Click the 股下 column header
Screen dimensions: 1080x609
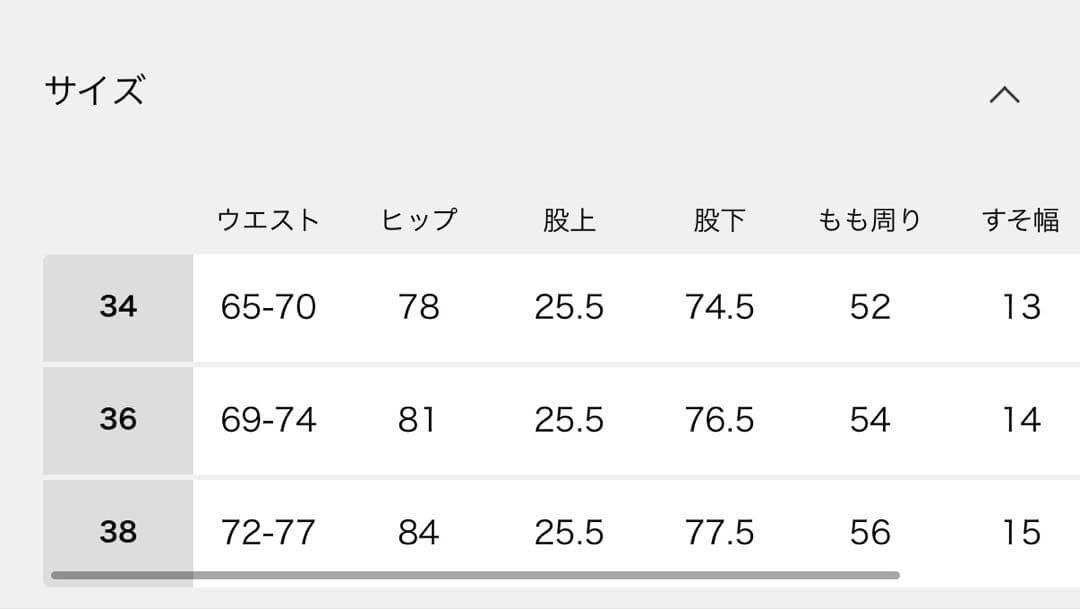719,220
